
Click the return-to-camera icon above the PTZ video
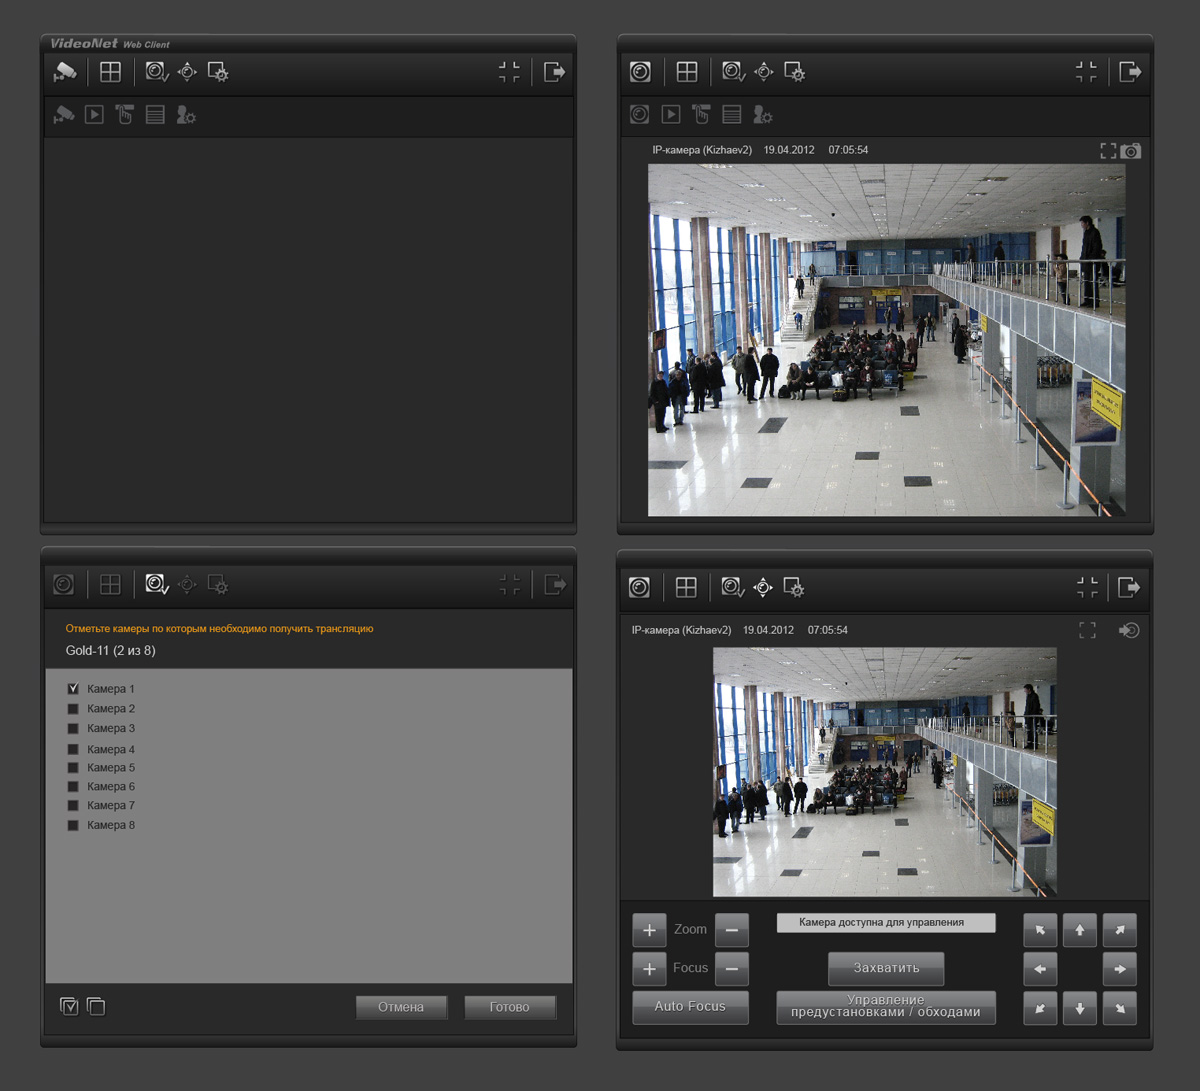click(x=1129, y=630)
